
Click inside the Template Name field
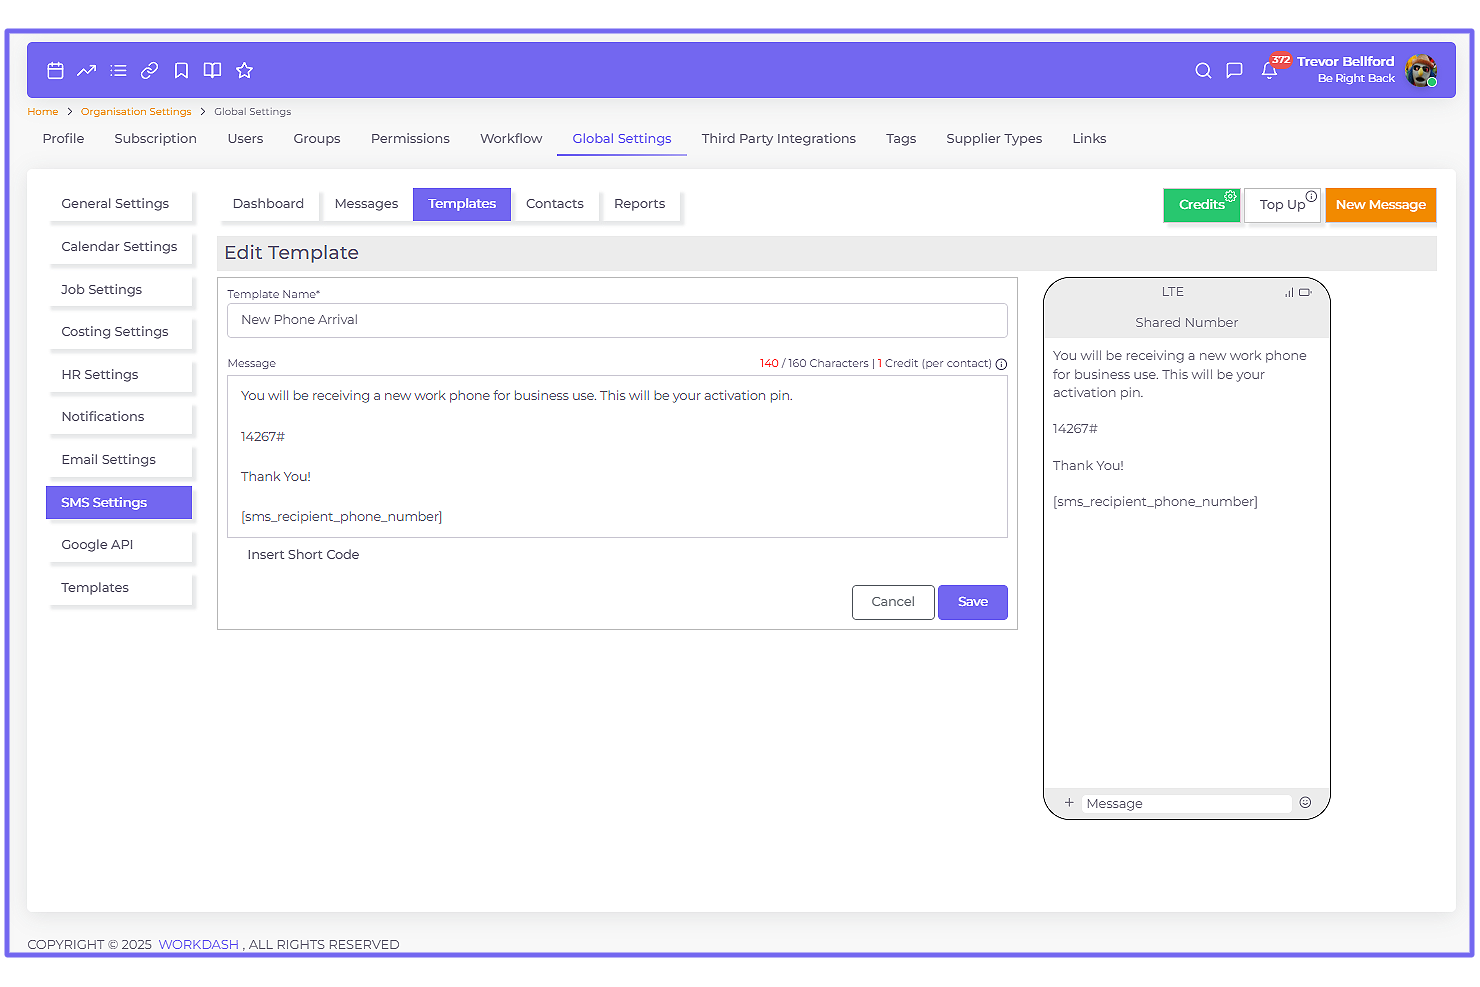point(617,320)
